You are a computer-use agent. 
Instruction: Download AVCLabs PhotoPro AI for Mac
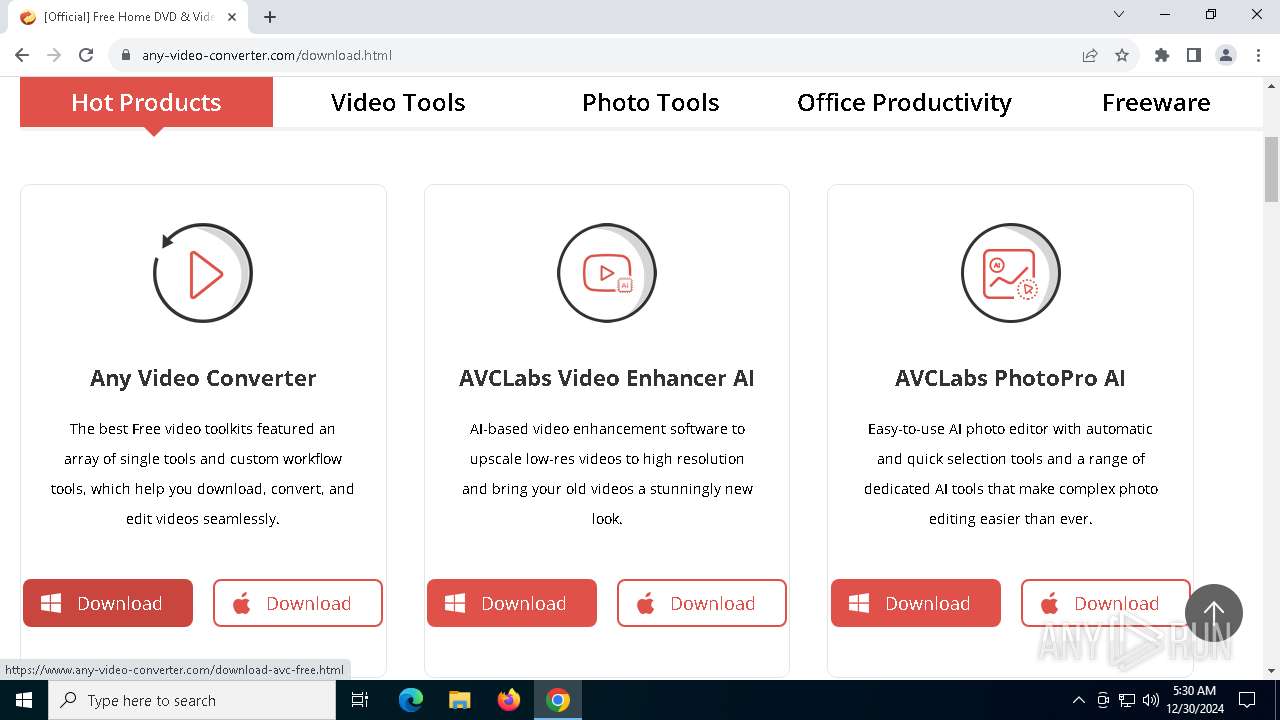pyautogui.click(x=1106, y=603)
